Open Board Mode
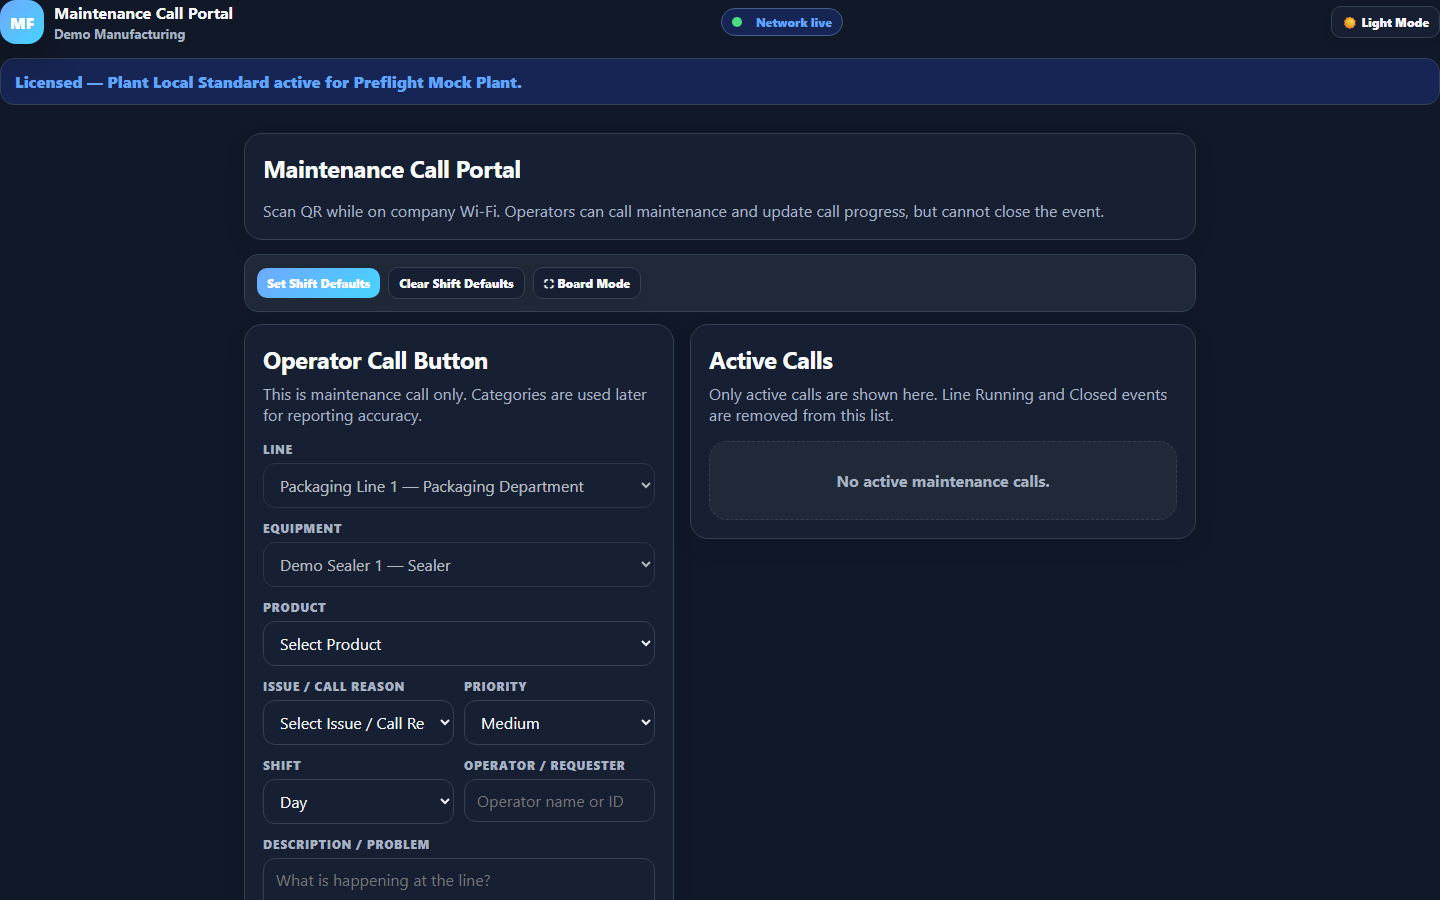Image resolution: width=1440 pixels, height=900 pixels. [587, 283]
